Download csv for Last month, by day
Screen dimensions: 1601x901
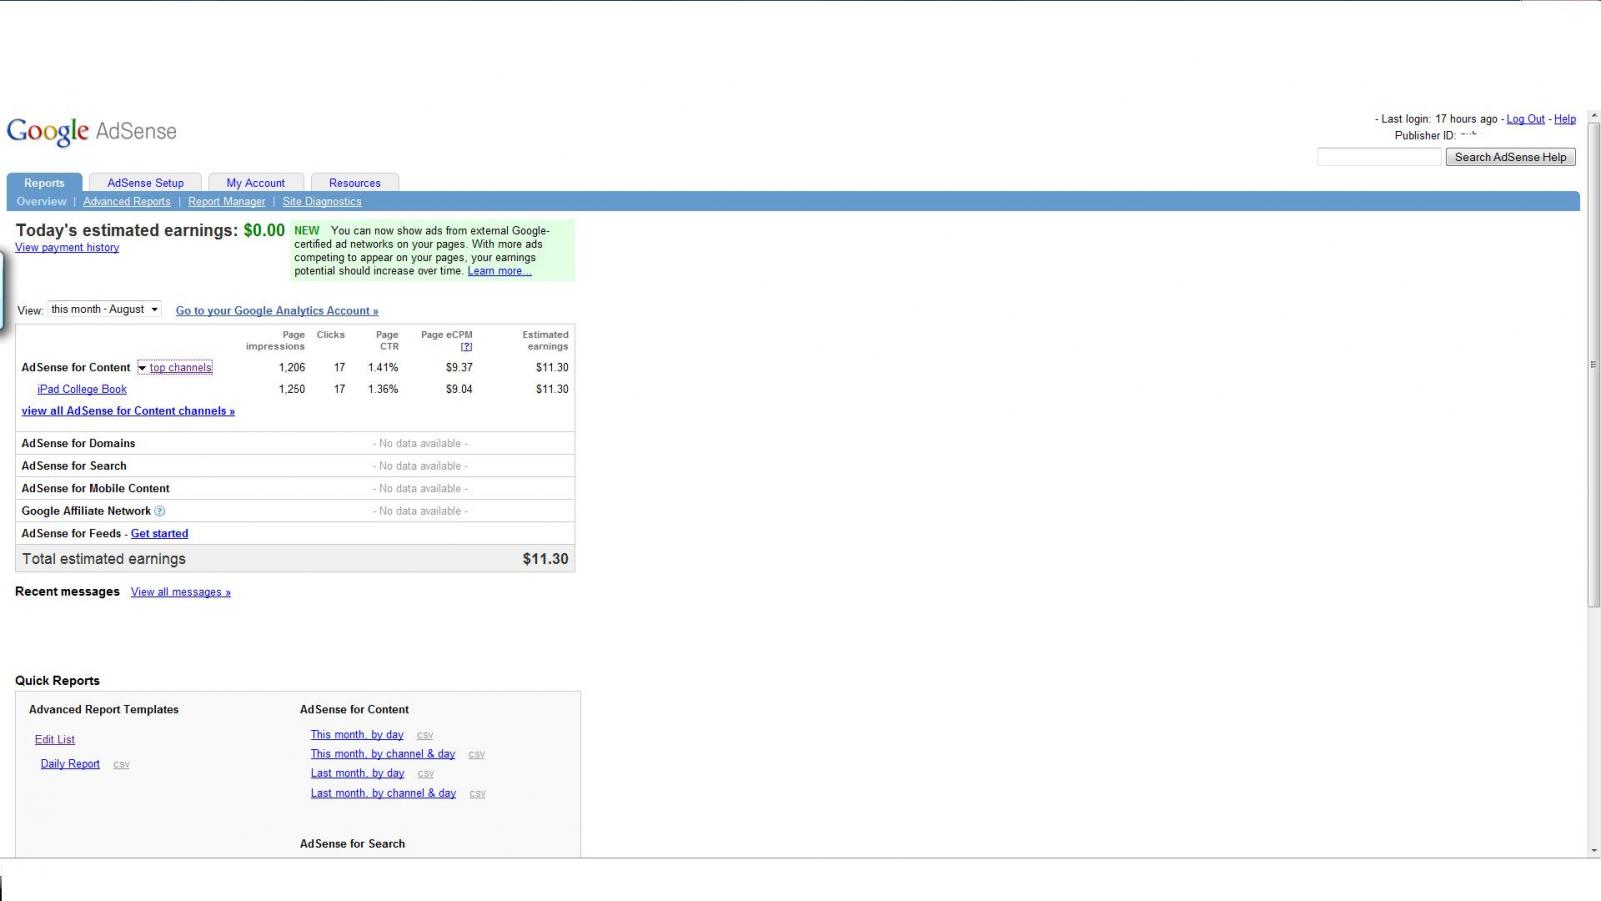[x=426, y=774]
